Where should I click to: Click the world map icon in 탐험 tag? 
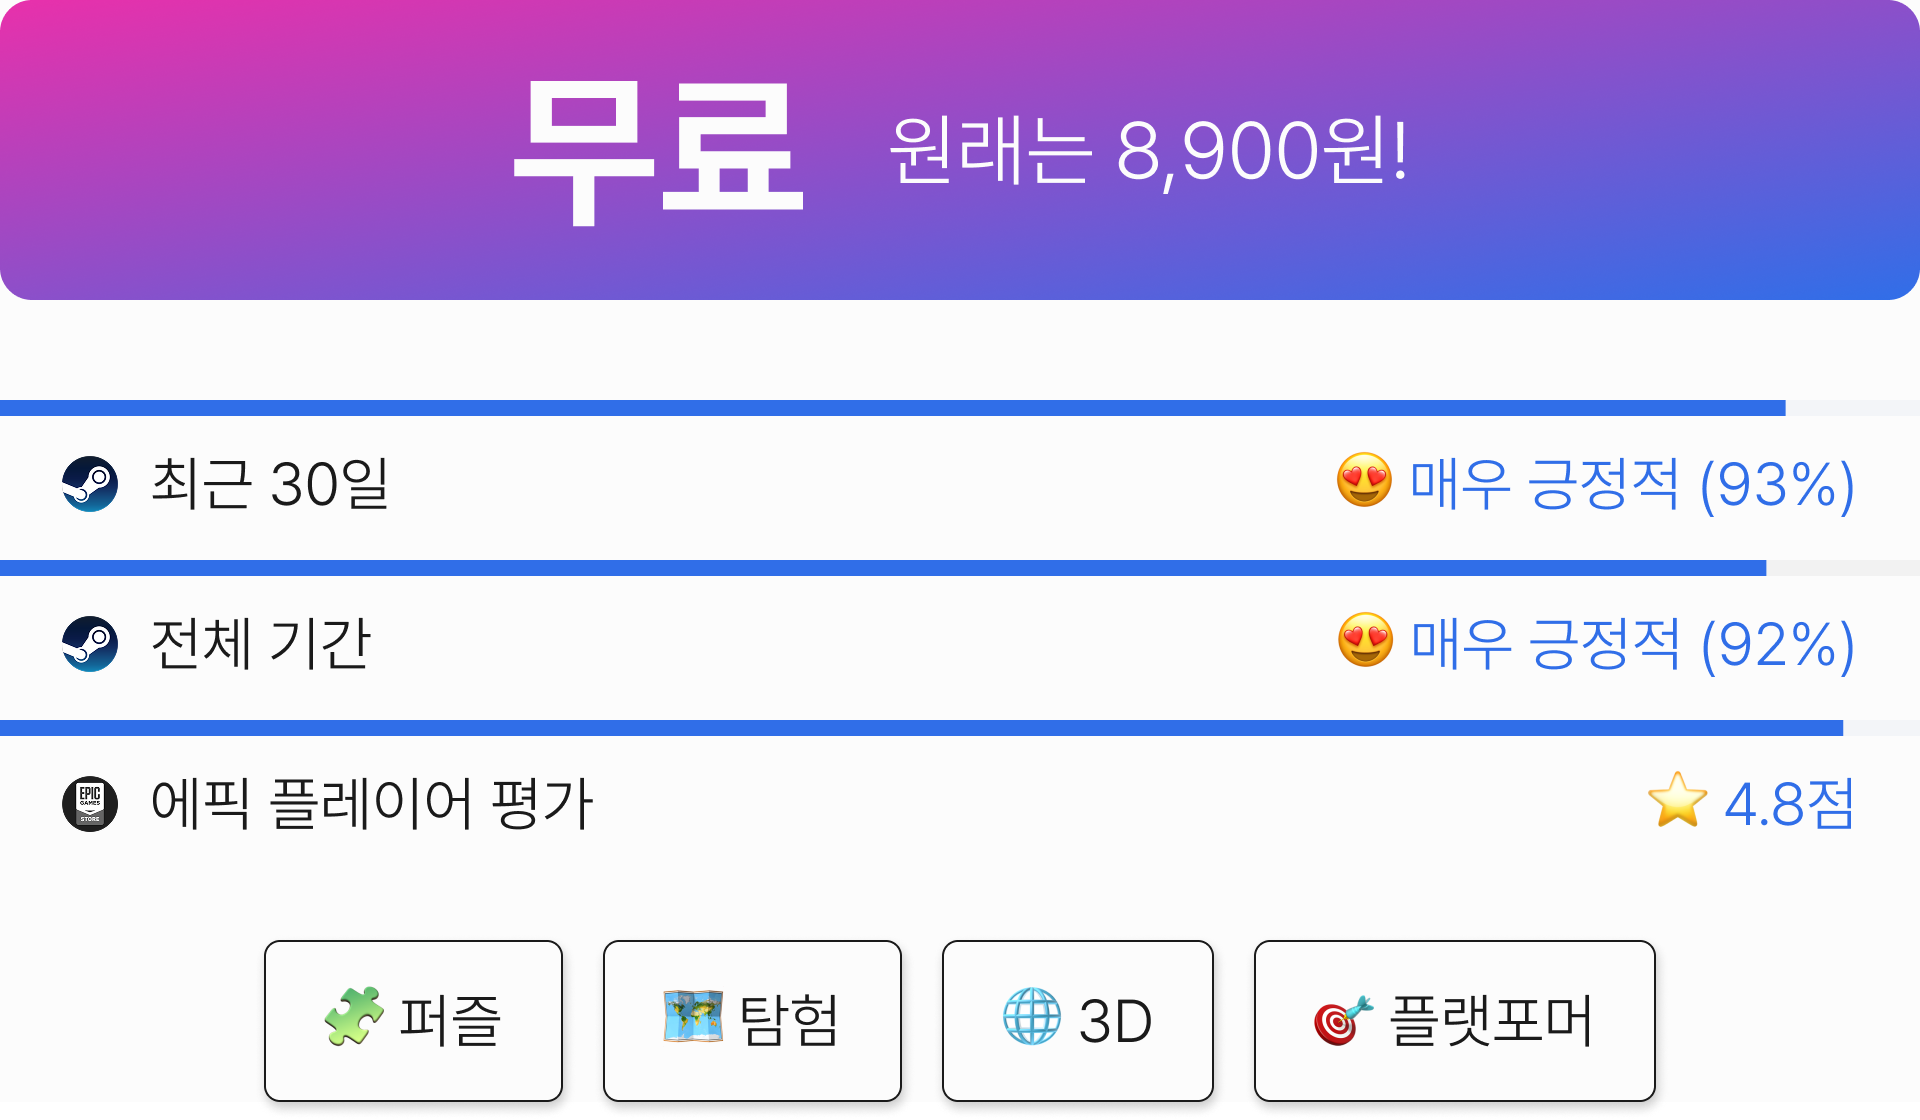[x=693, y=1017]
